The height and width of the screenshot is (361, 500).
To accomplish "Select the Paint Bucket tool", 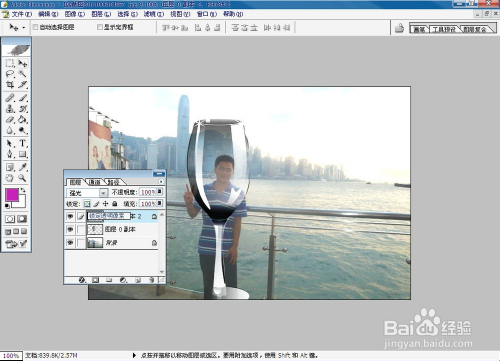I will click(x=22, y=119).
